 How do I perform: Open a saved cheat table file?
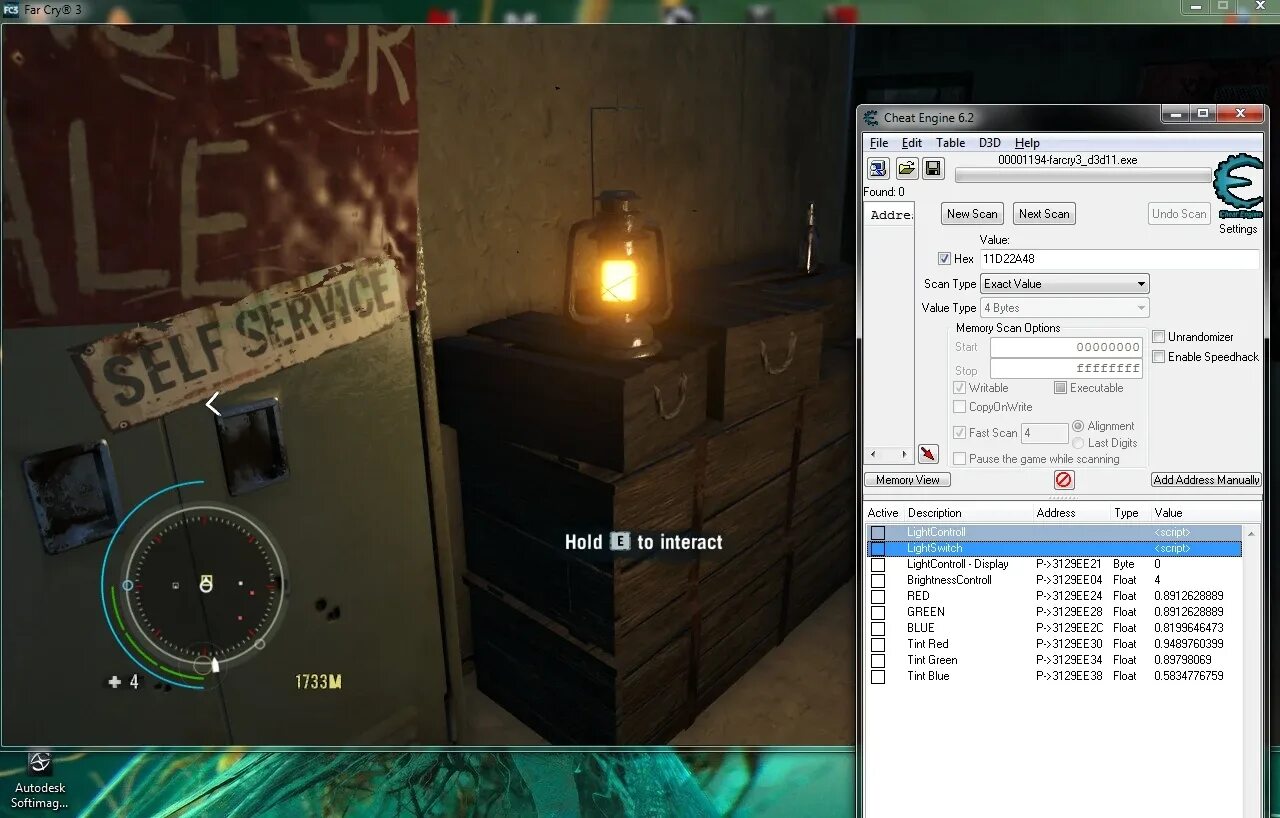point(906,167)
